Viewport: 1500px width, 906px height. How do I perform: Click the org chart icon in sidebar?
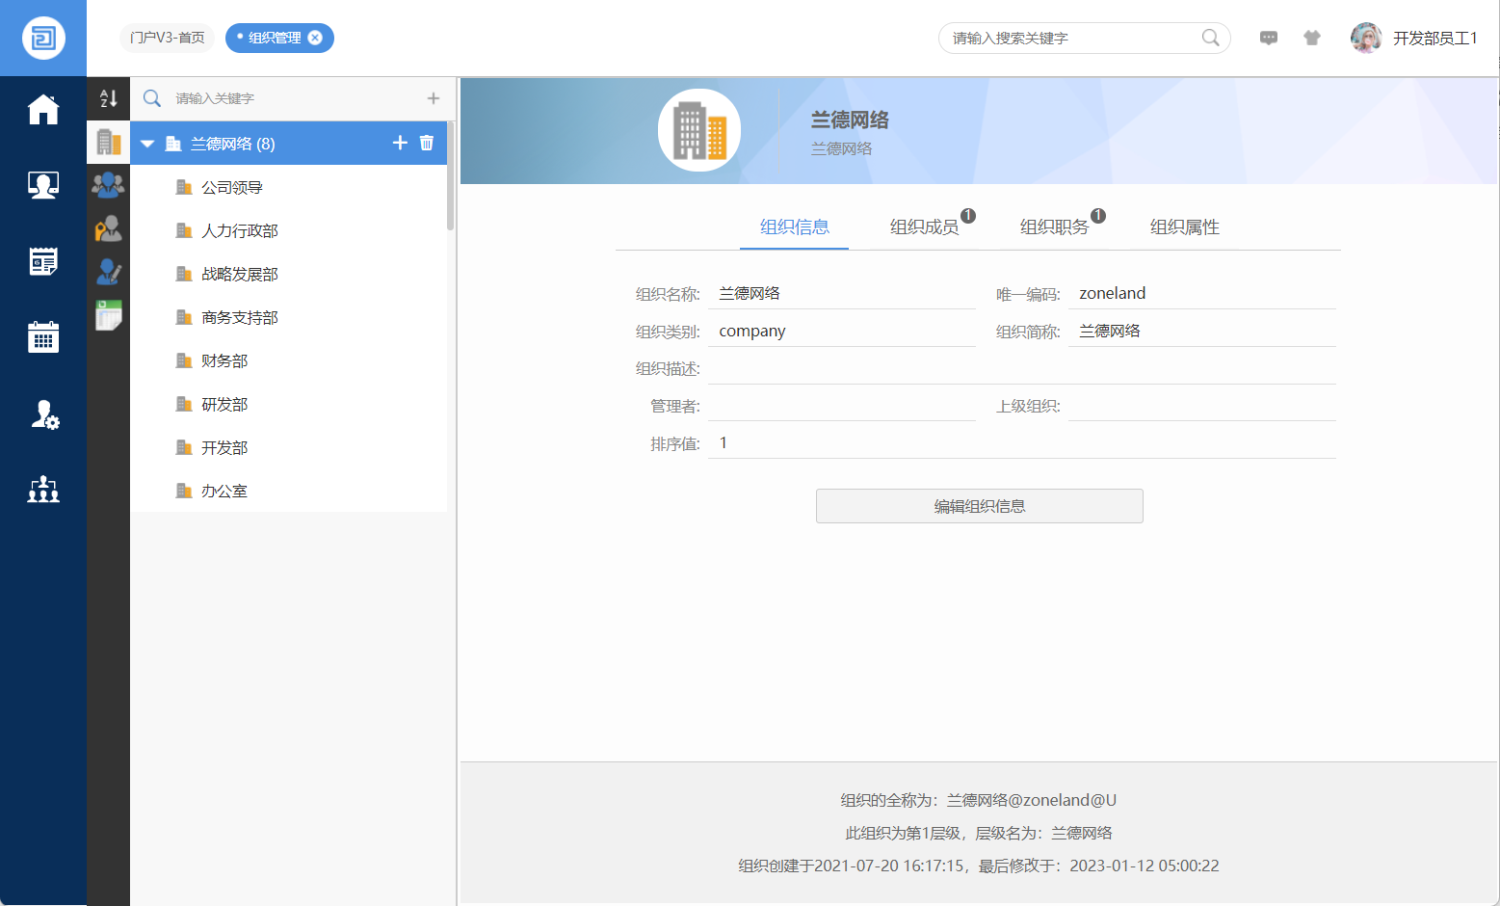[x=43, y=489]
